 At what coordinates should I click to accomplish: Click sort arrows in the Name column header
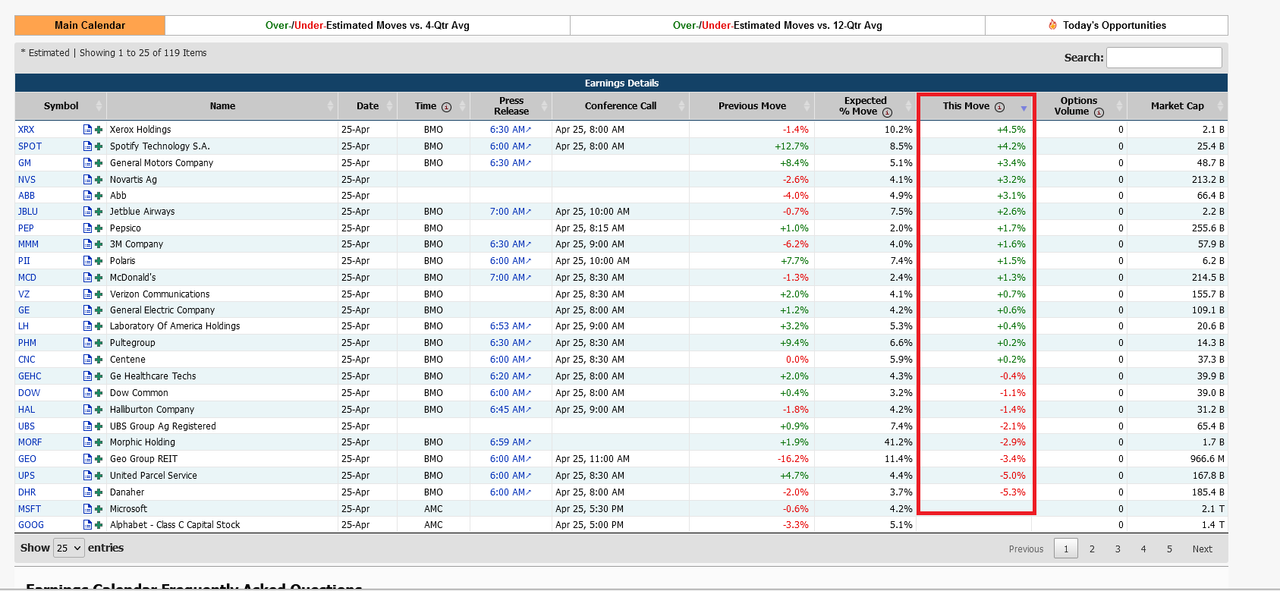point(330,106)
